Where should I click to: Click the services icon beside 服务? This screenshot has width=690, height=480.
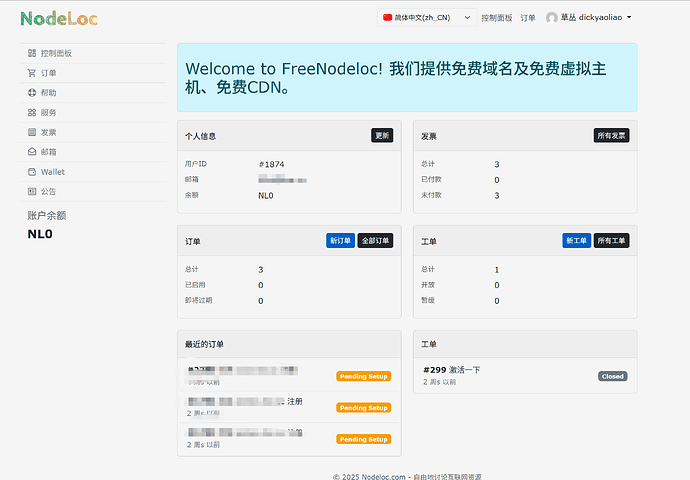pyautogui.click(x=32, y=113)
